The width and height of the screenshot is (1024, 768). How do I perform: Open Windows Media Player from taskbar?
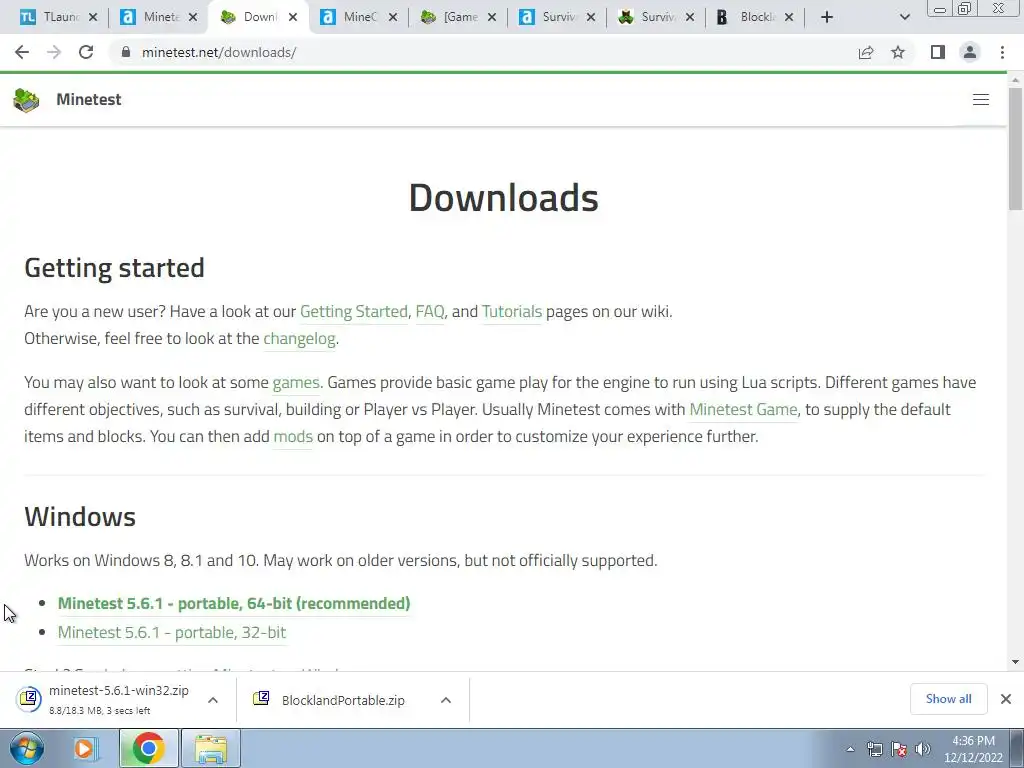[84, 748]
